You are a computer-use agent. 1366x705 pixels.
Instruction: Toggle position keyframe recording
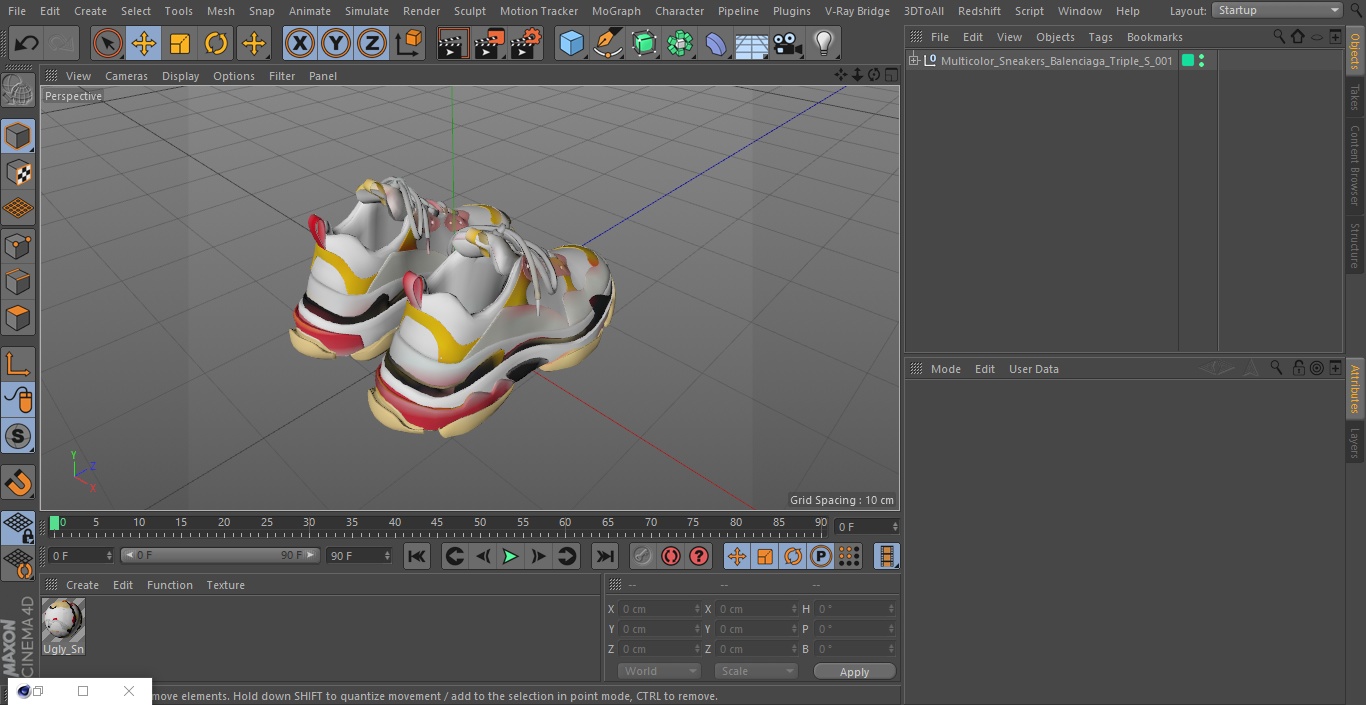click(x=737, y=556)
